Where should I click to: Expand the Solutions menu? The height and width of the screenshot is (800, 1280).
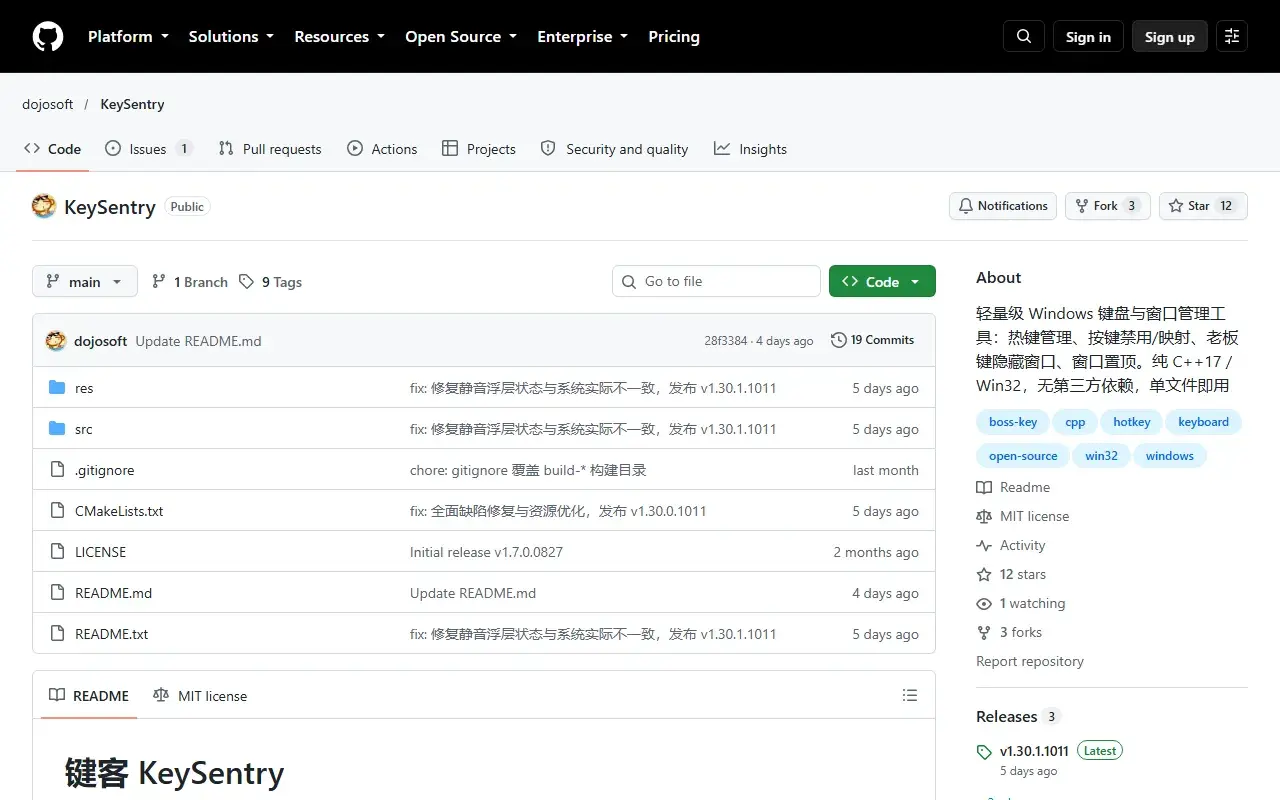tap(231, 37)
